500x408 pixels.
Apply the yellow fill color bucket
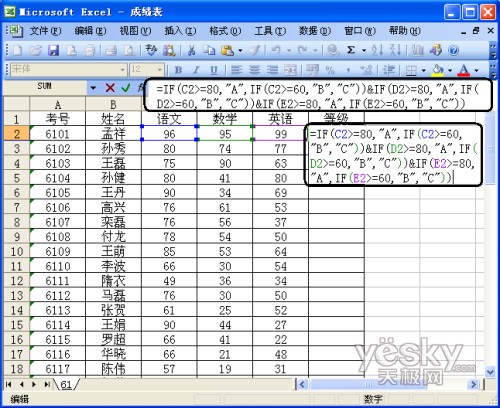pyautogui.click(x=438, y=70)
